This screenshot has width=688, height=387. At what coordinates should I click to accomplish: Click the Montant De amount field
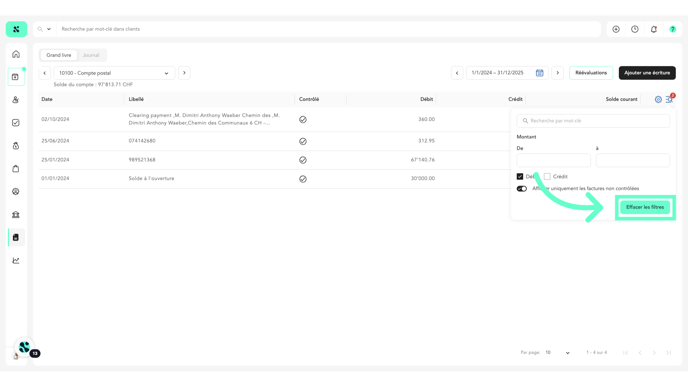(x=553, y=160)
